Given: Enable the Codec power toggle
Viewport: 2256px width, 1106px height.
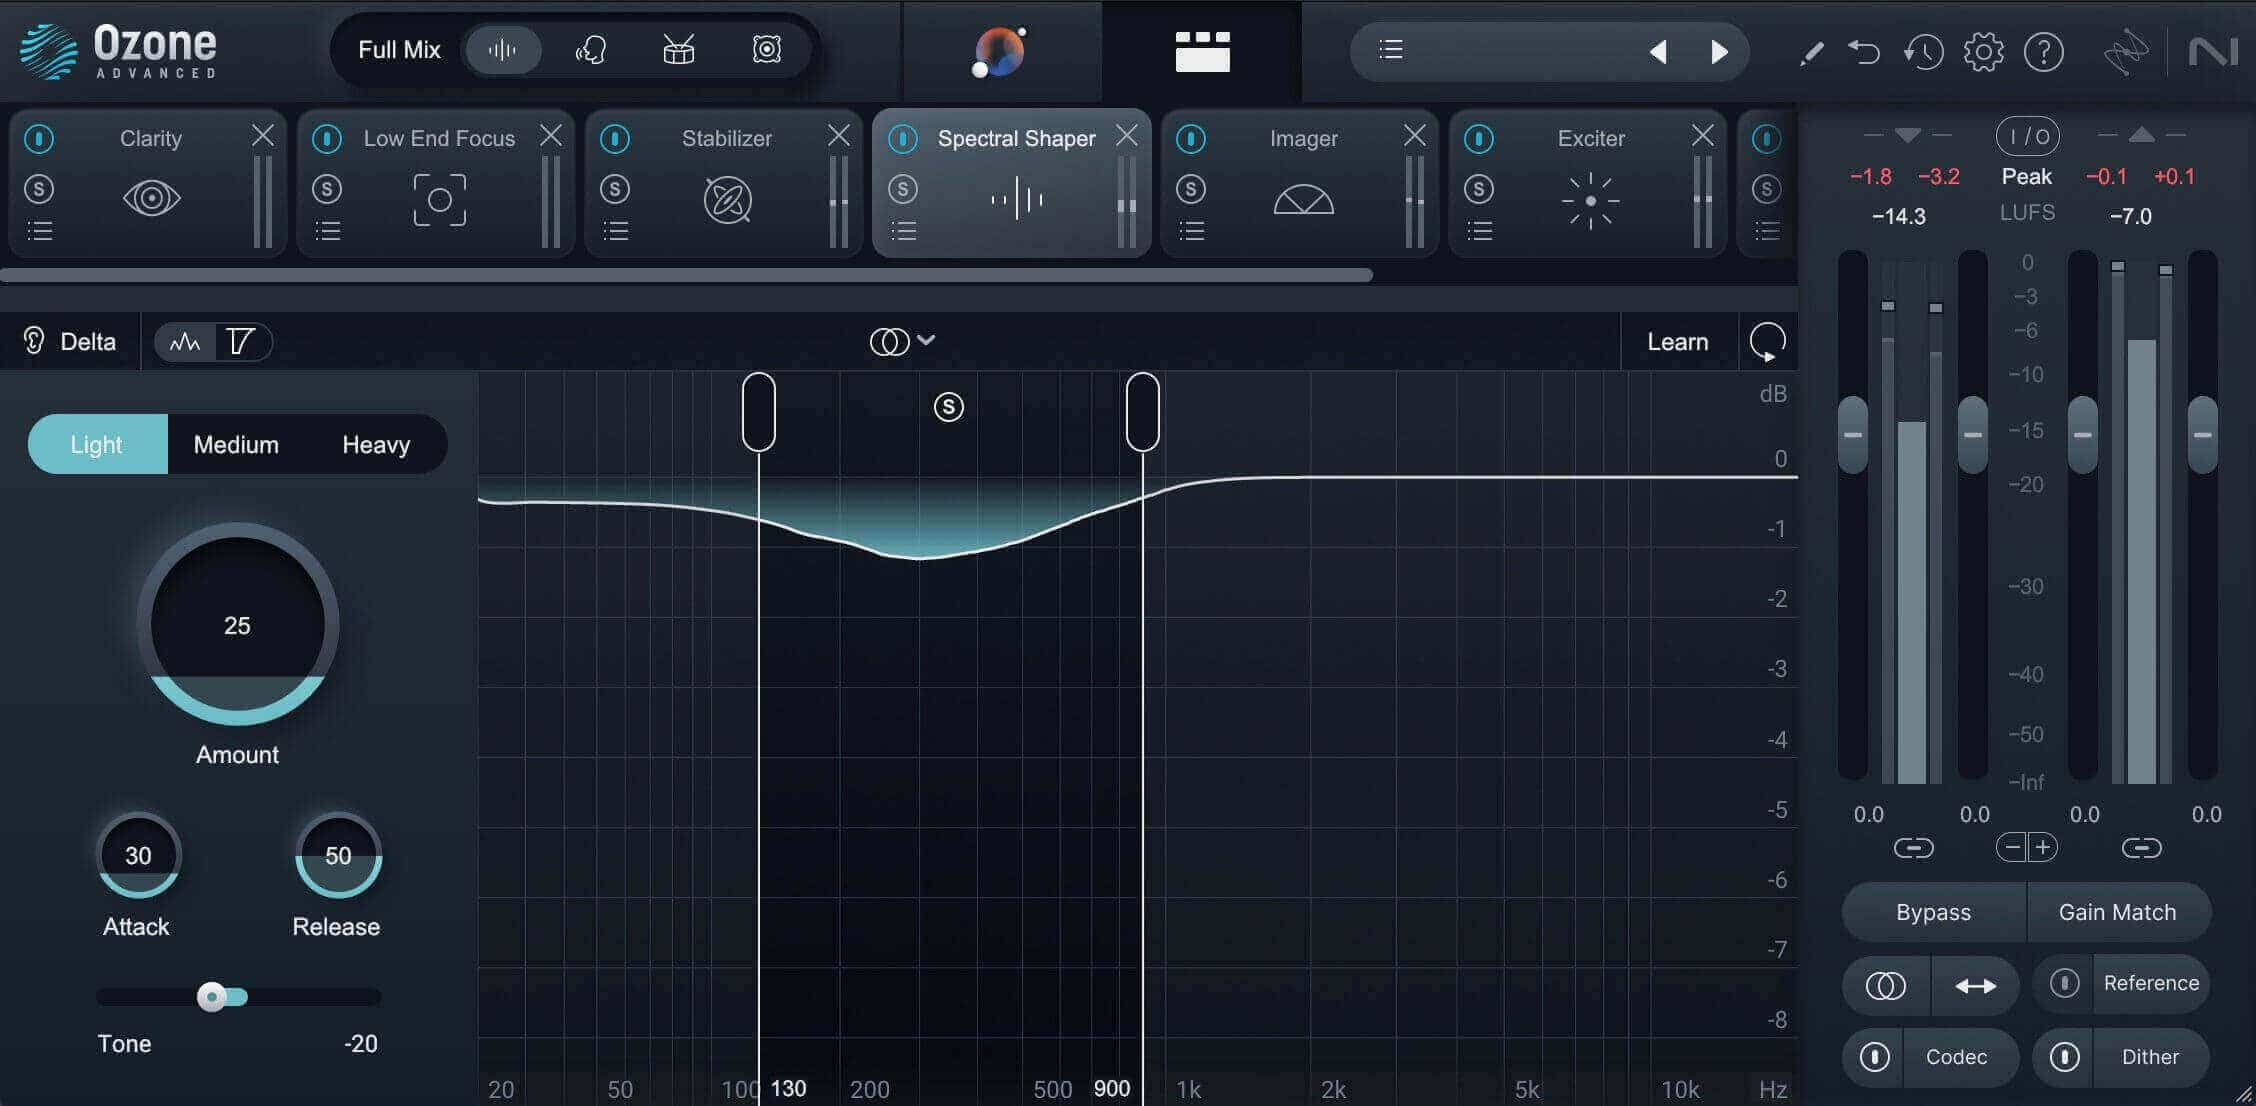Looking at the screenshot, I should [x=1875, y=1057].
